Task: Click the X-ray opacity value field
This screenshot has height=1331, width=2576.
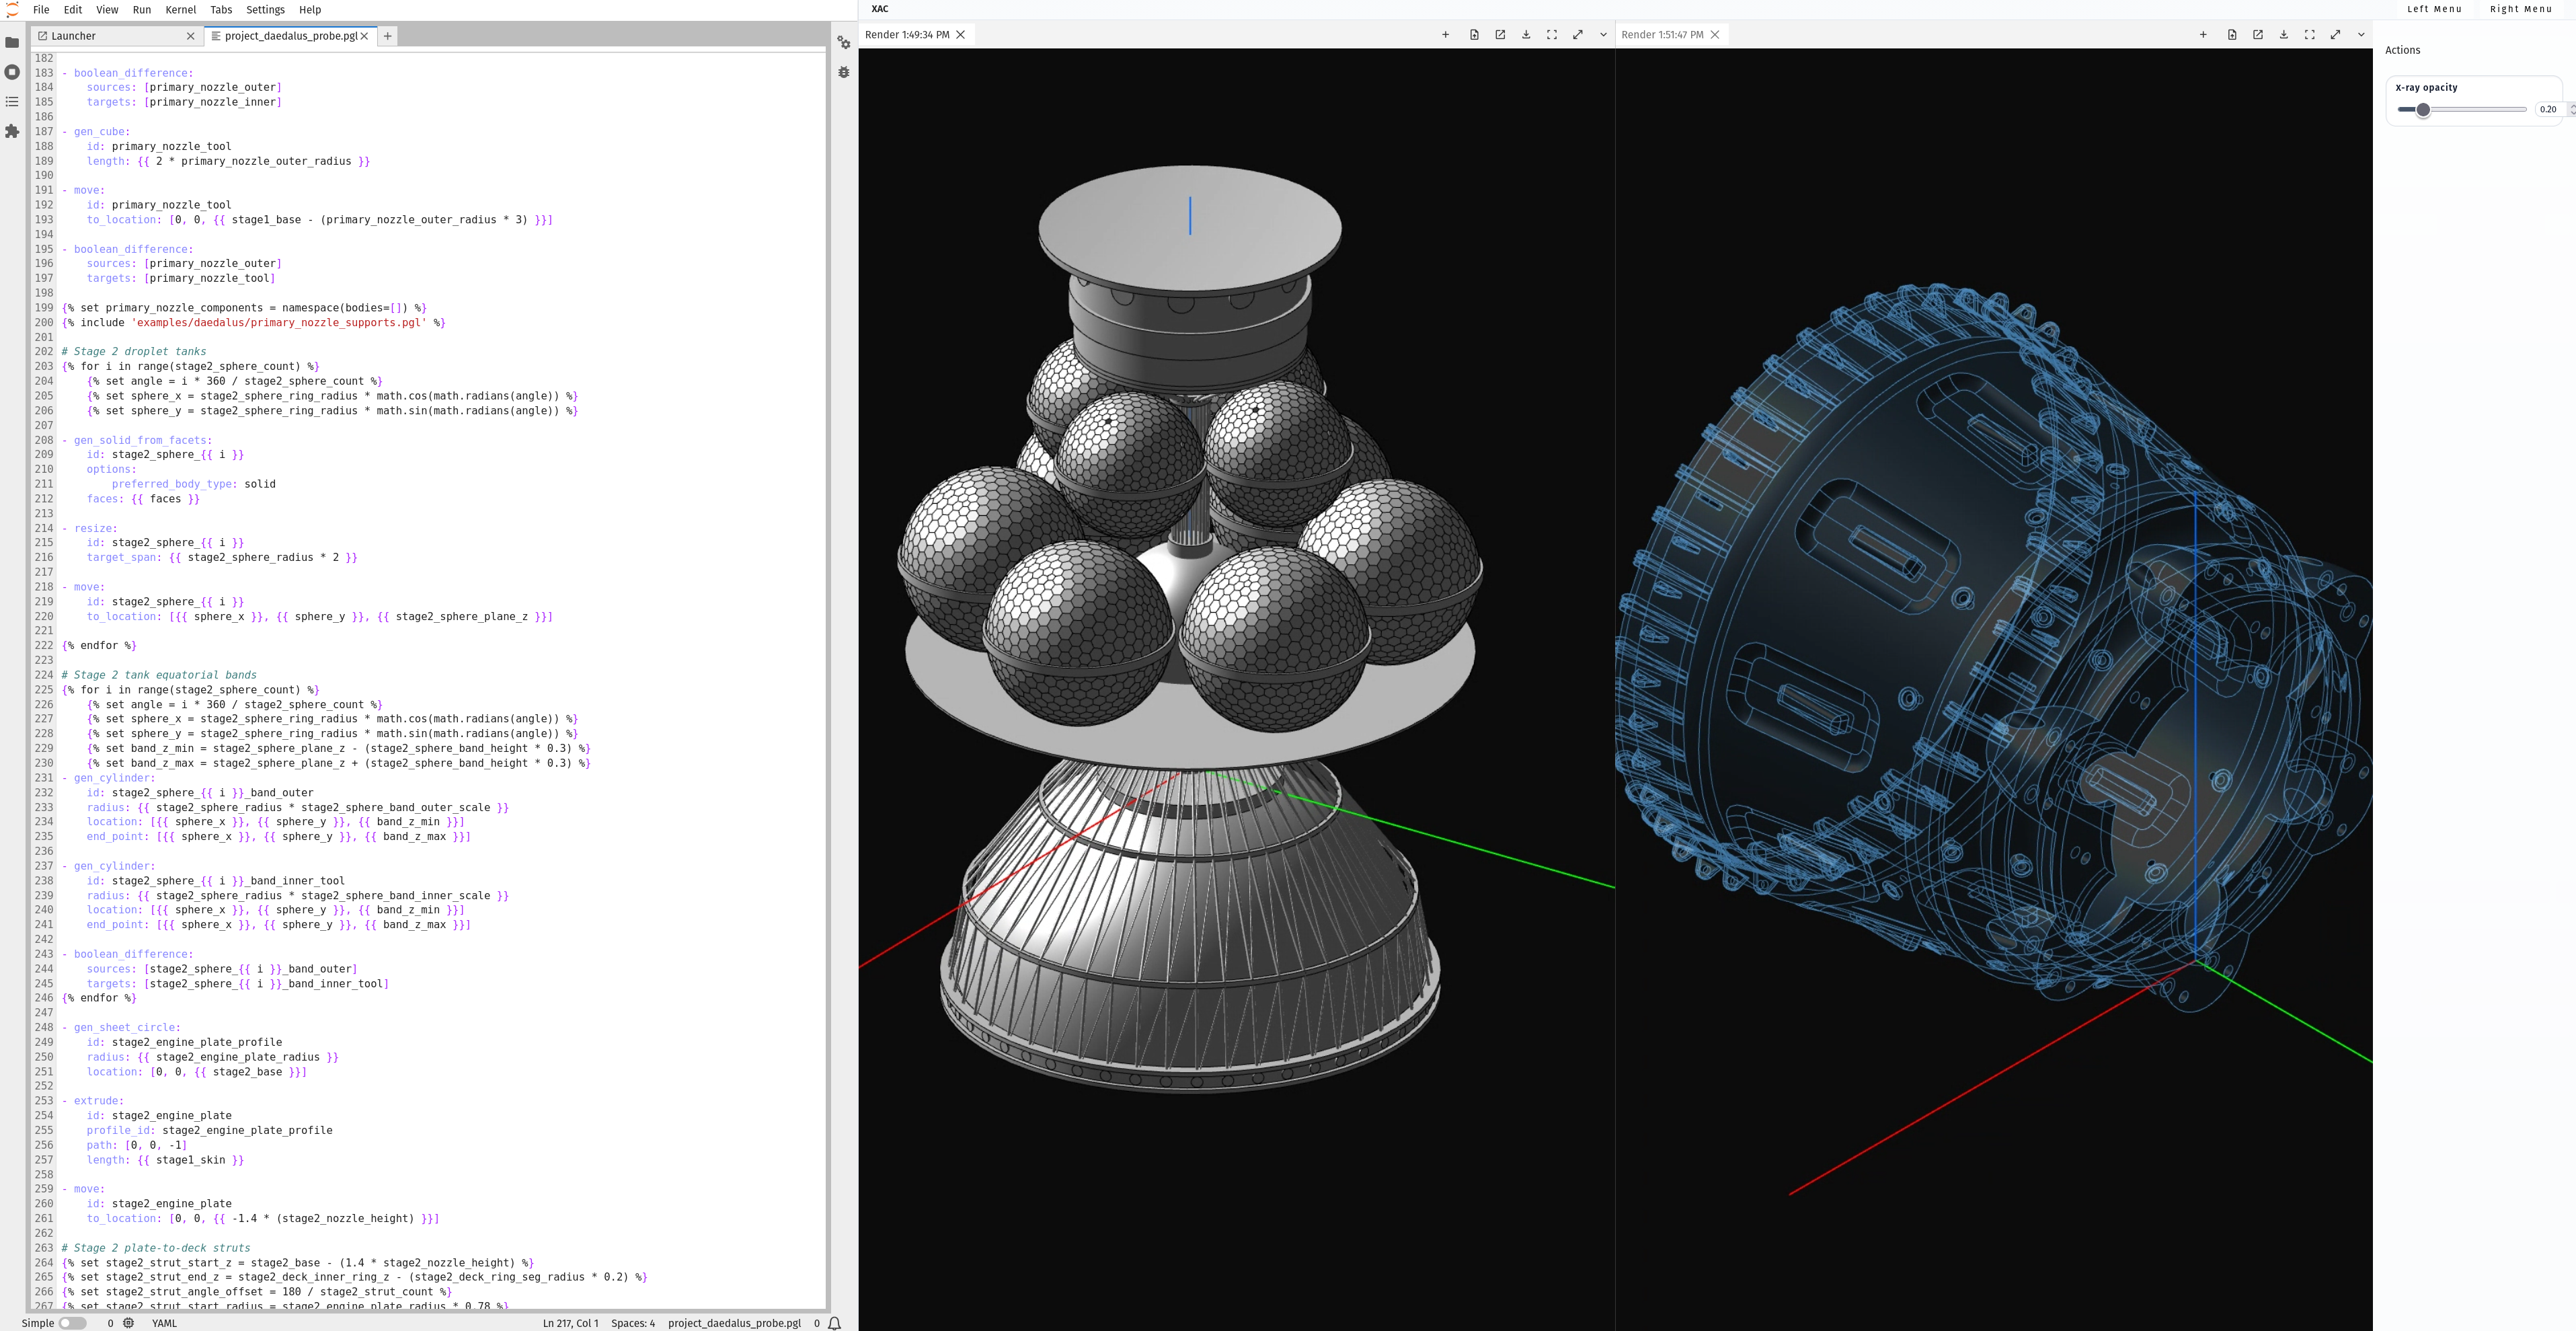Action: click(x=2548, y=110)
